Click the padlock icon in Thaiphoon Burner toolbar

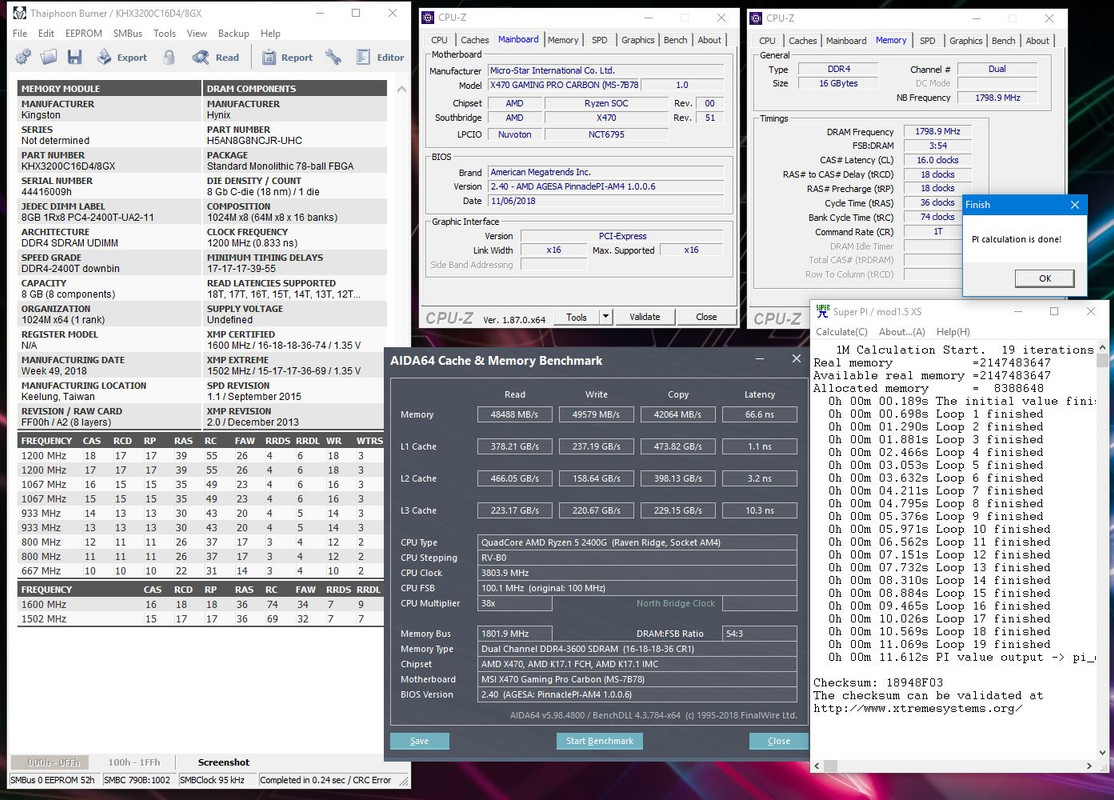[x=168, y=57]
